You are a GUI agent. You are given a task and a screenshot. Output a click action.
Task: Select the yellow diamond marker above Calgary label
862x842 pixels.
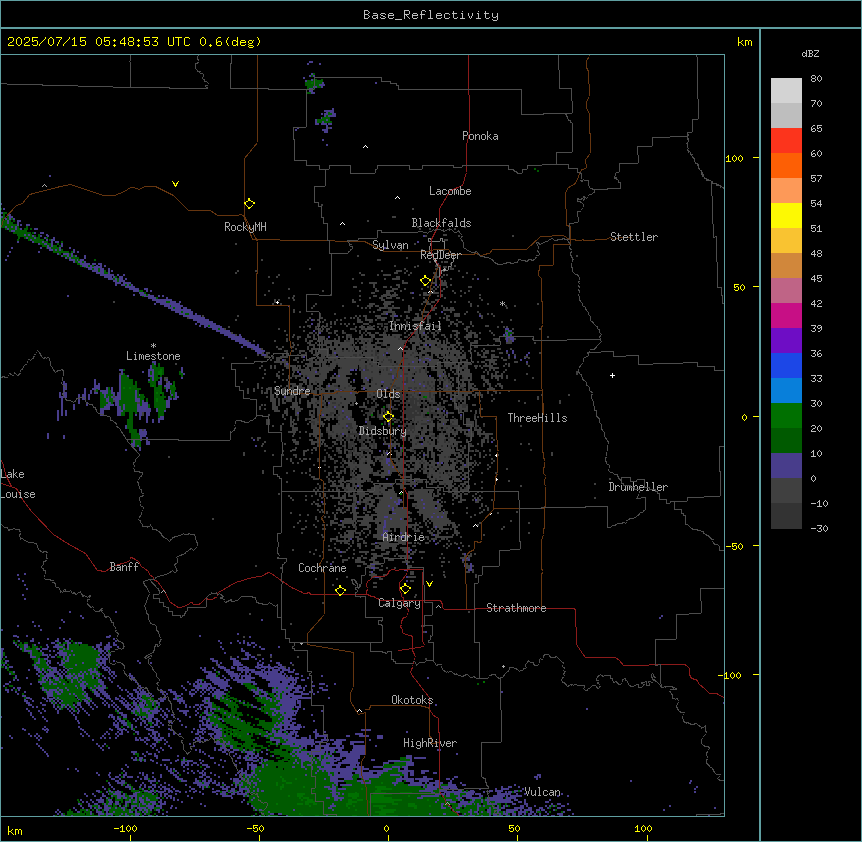tap(405, 589)
